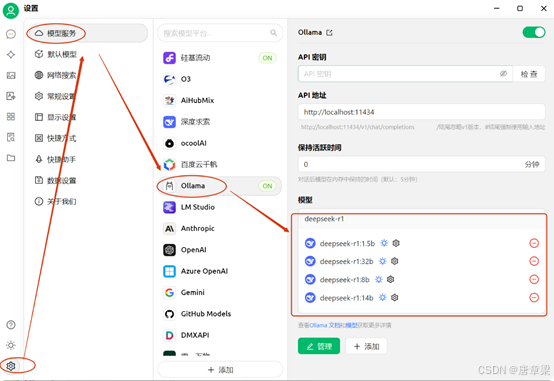554x381 pixels.
Task: Open the agents star sidebar icon
Action: pos(11,54)
